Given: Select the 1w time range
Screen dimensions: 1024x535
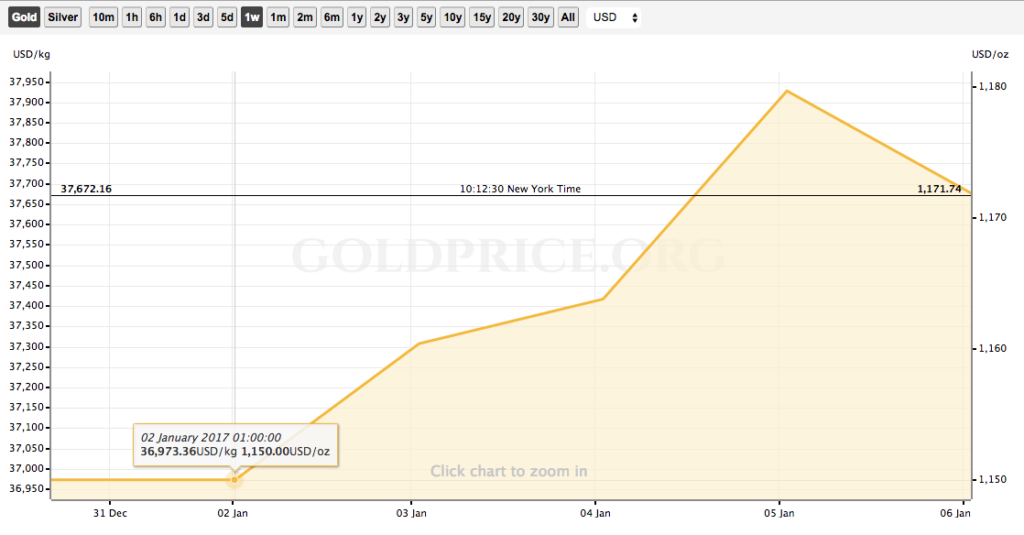Looking at the screenshot, I should (252, 17).
